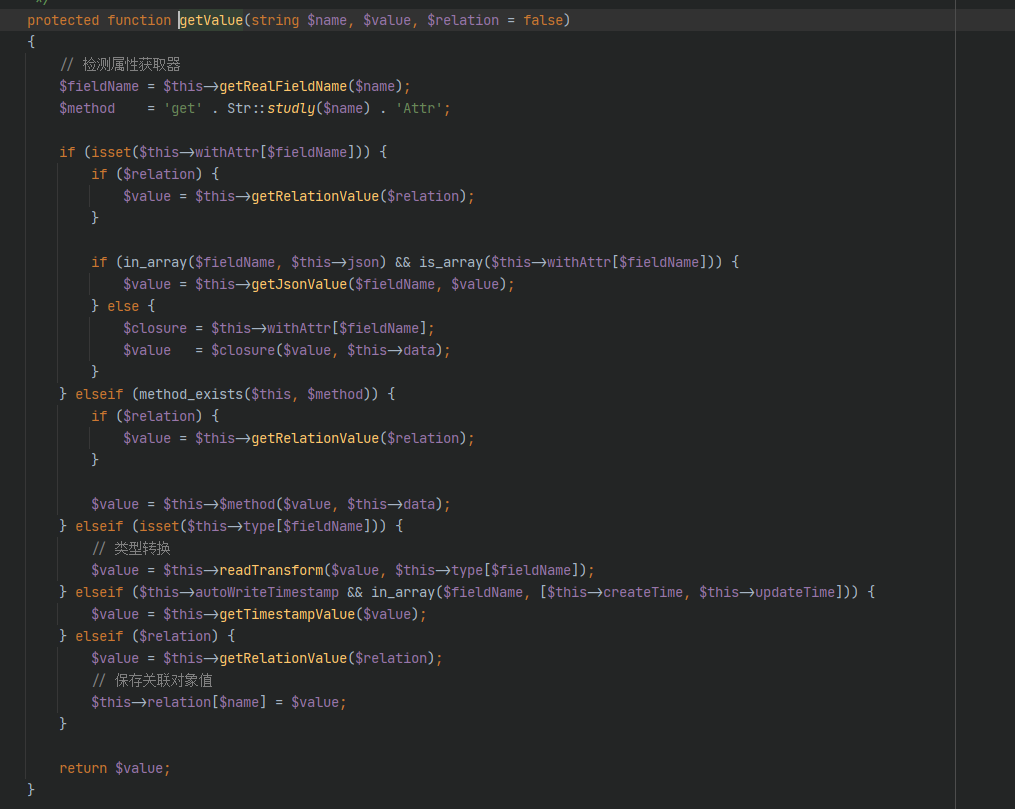The height and width of the screenshot is (809, 1015).
Task: Place cursor on the $fieldName variable
Action: click(x=98, y=86)
